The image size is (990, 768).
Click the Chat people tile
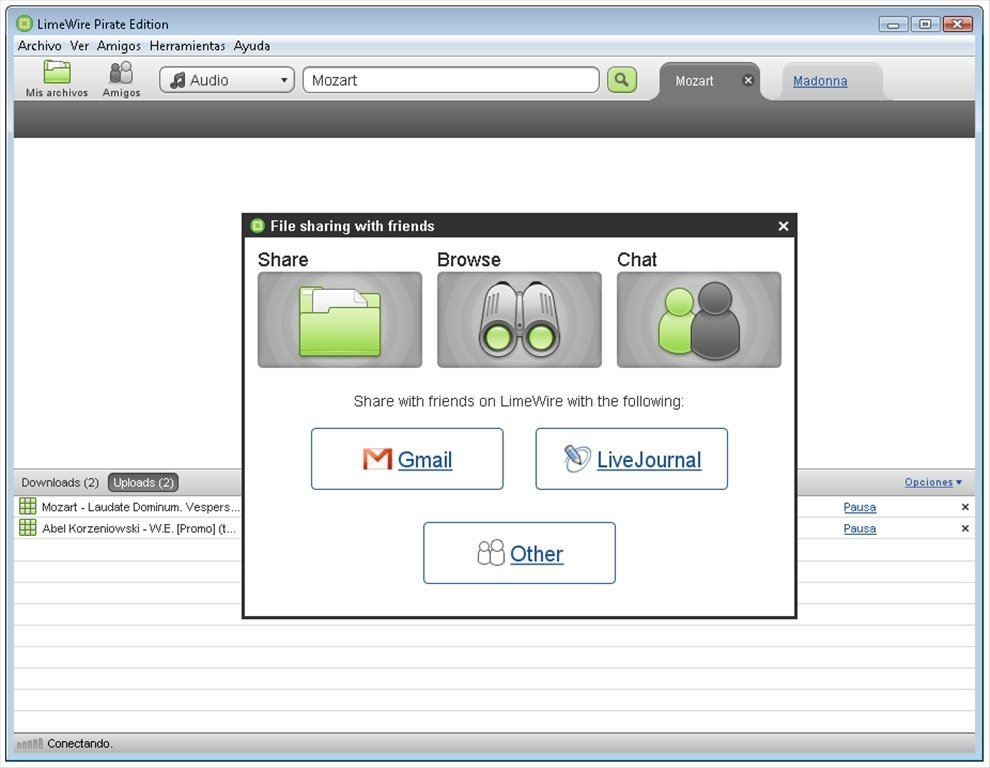click(x=699, y=320)
